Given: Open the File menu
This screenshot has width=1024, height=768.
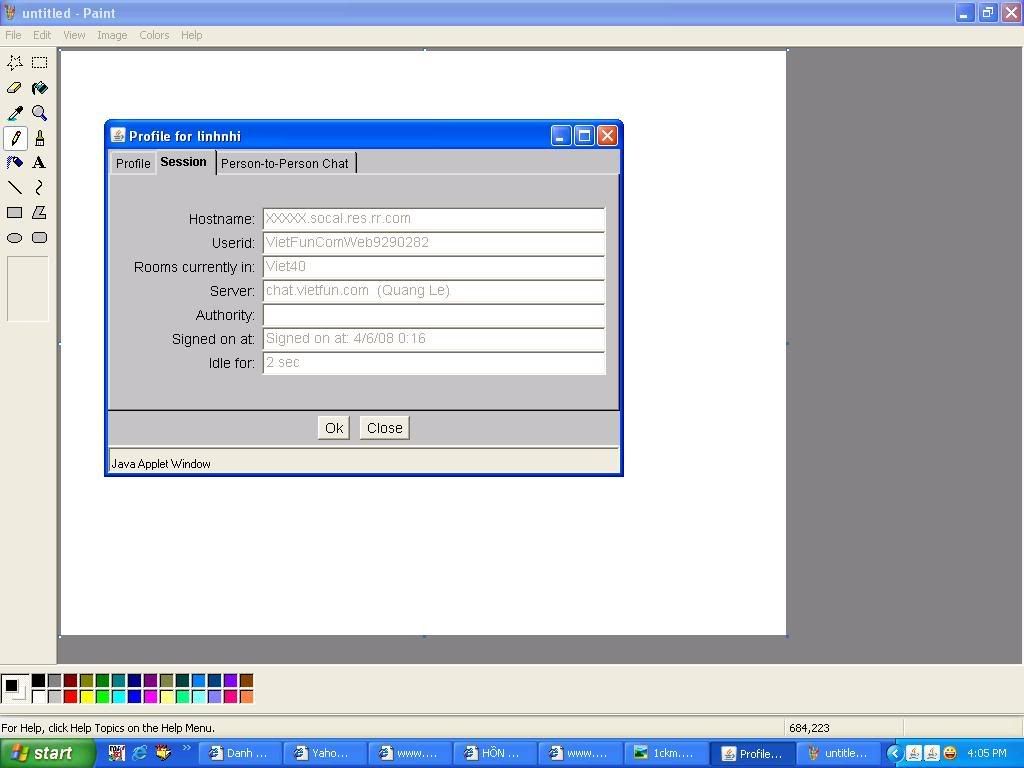Looking at the screenshot, I should tap(13, 35).
